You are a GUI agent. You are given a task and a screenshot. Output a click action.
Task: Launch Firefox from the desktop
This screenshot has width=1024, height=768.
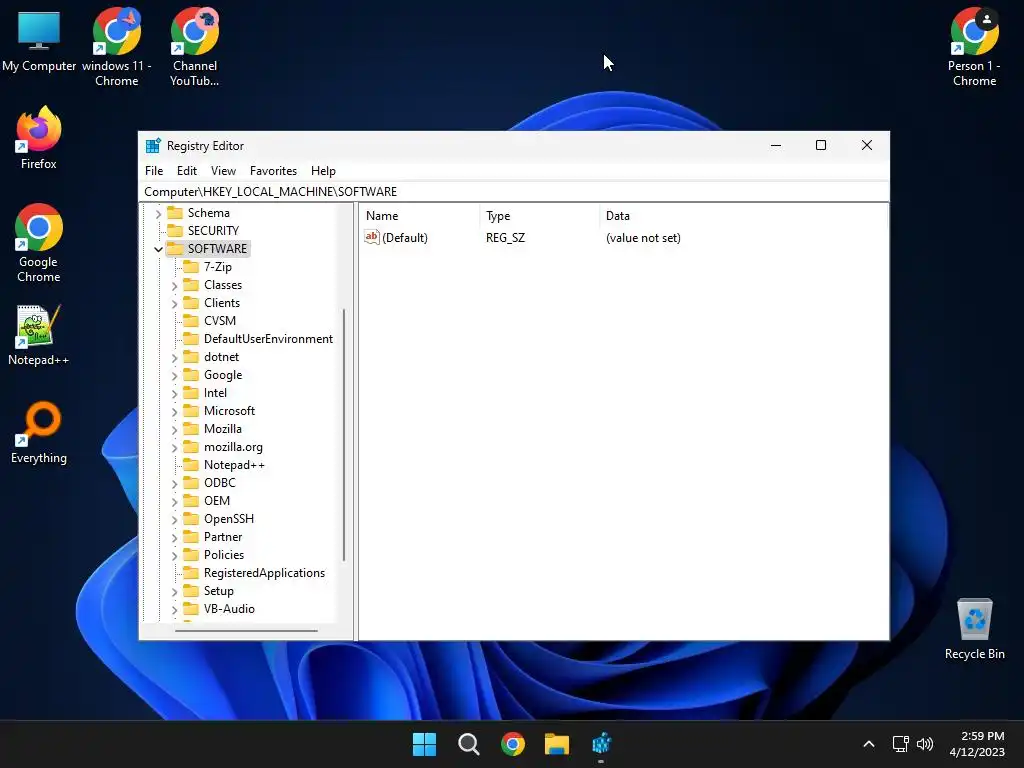pyautogui.click(x=39, y=138)
